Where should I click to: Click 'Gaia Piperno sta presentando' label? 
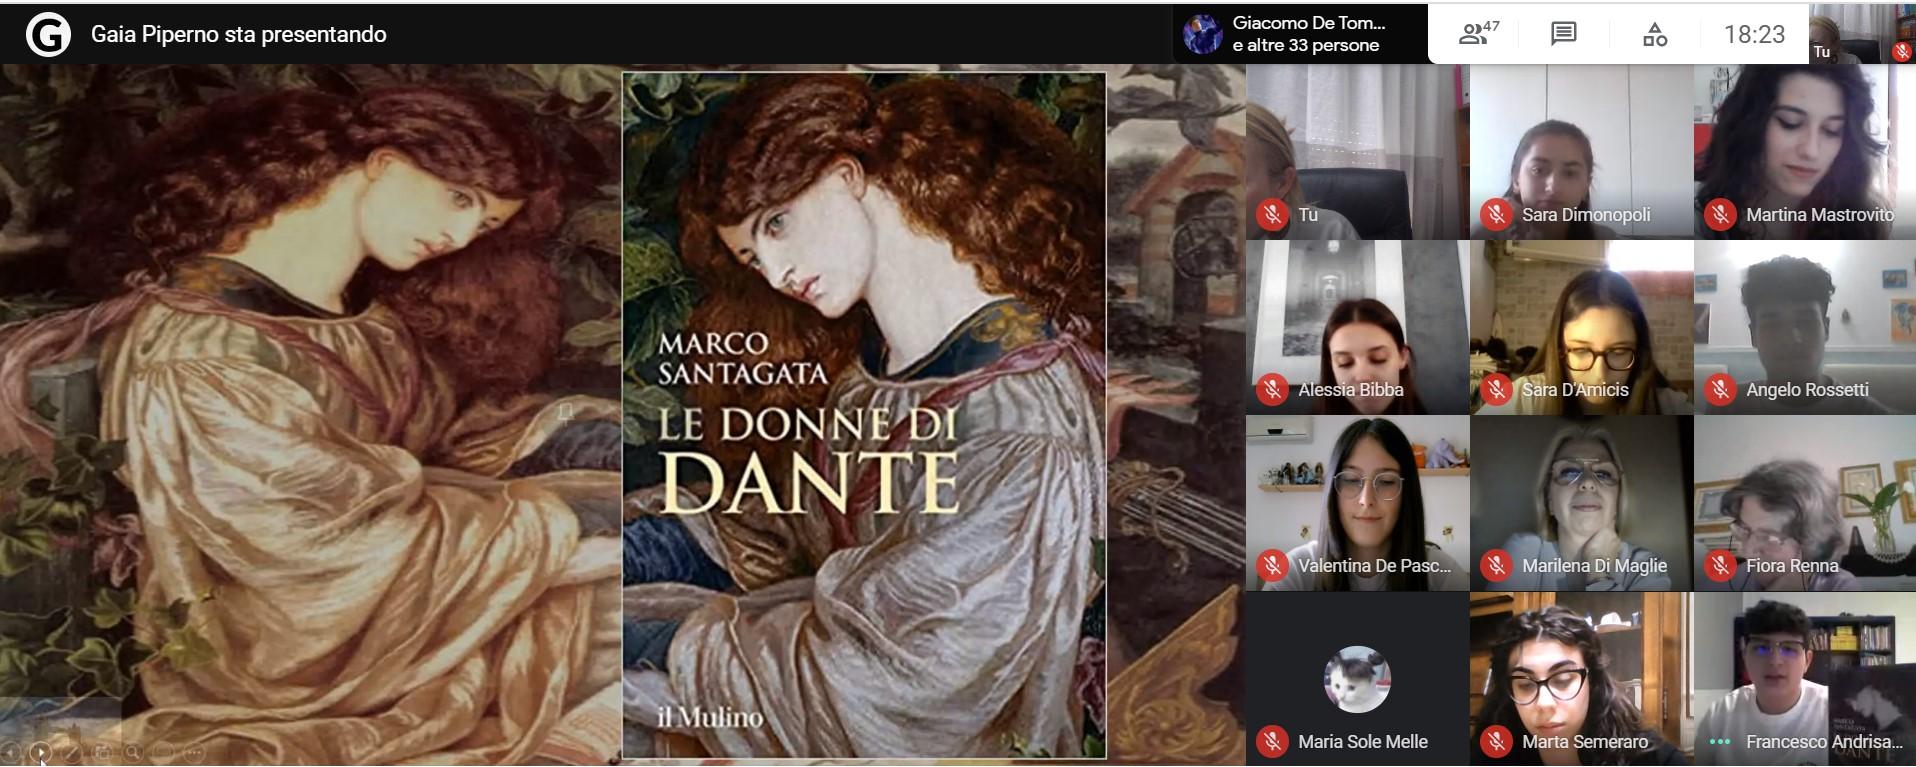(x=238, y=34)
